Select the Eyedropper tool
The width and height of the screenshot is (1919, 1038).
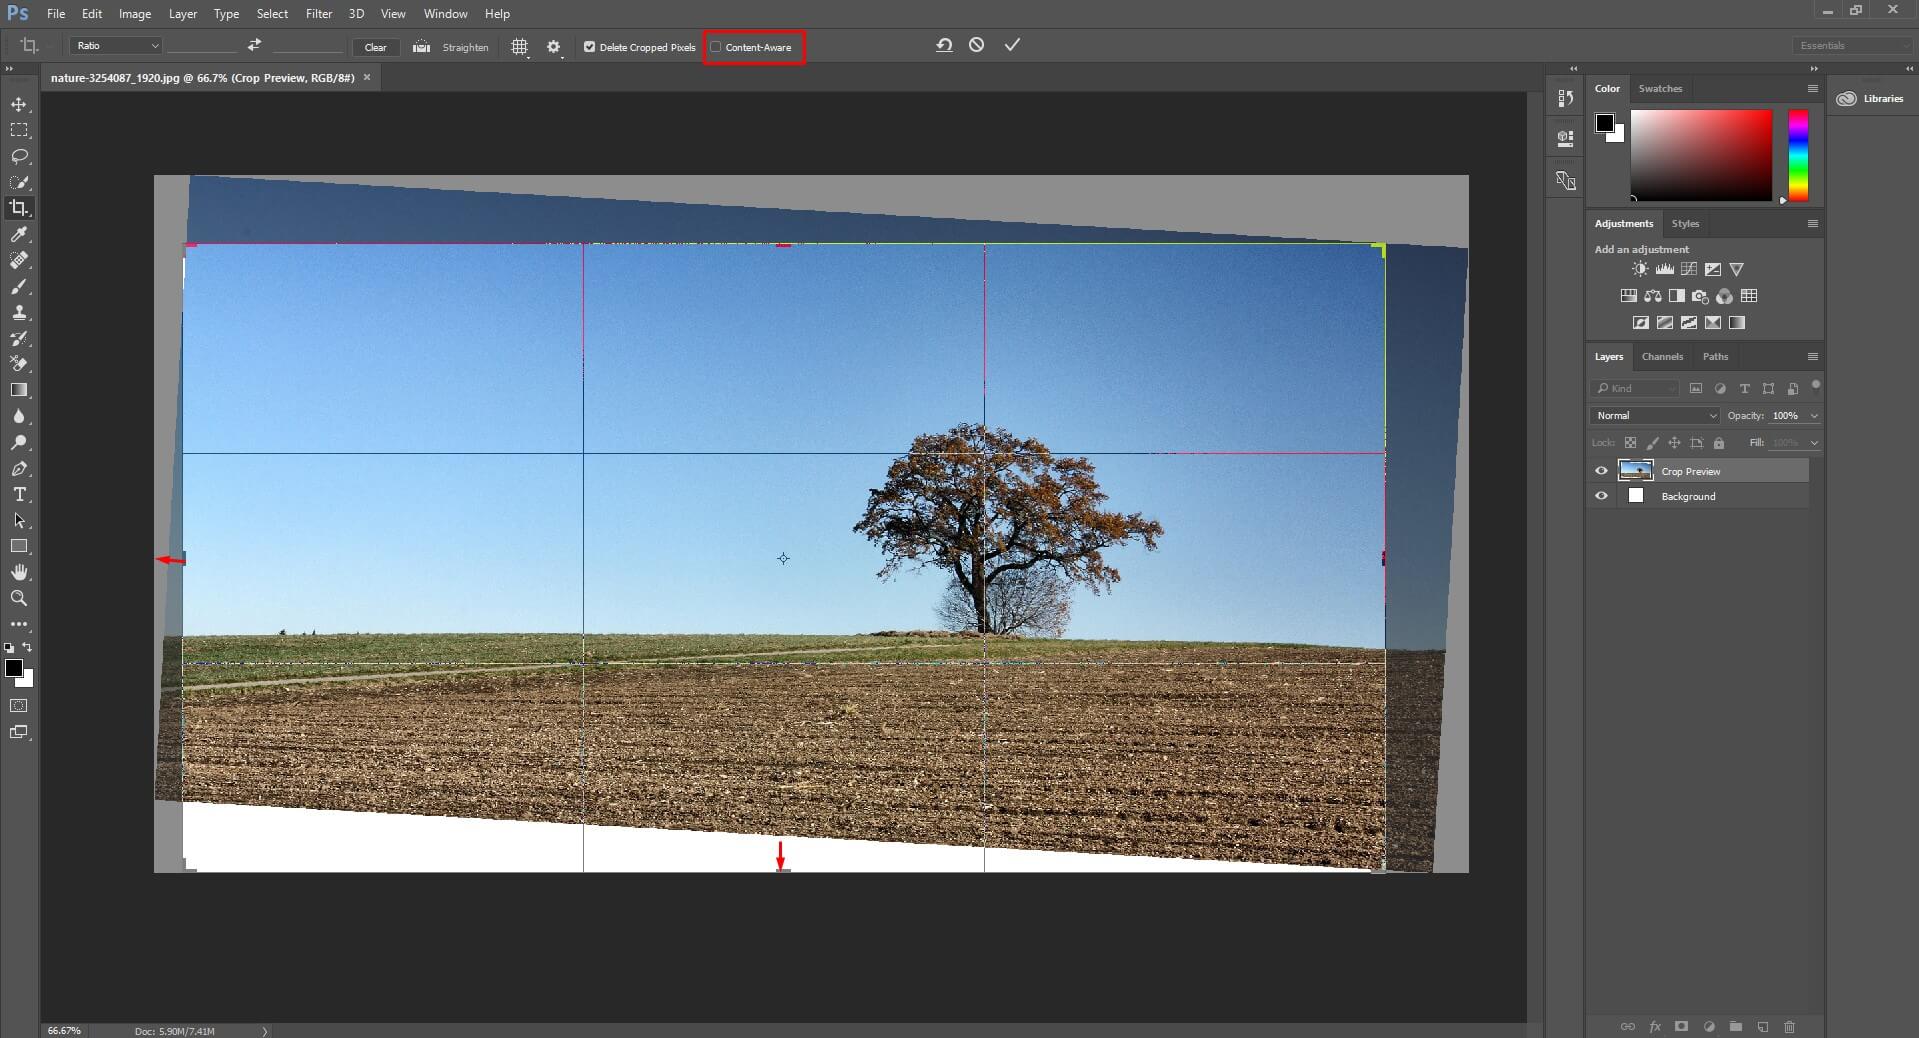pyautogui.click(x=19, y=234)
